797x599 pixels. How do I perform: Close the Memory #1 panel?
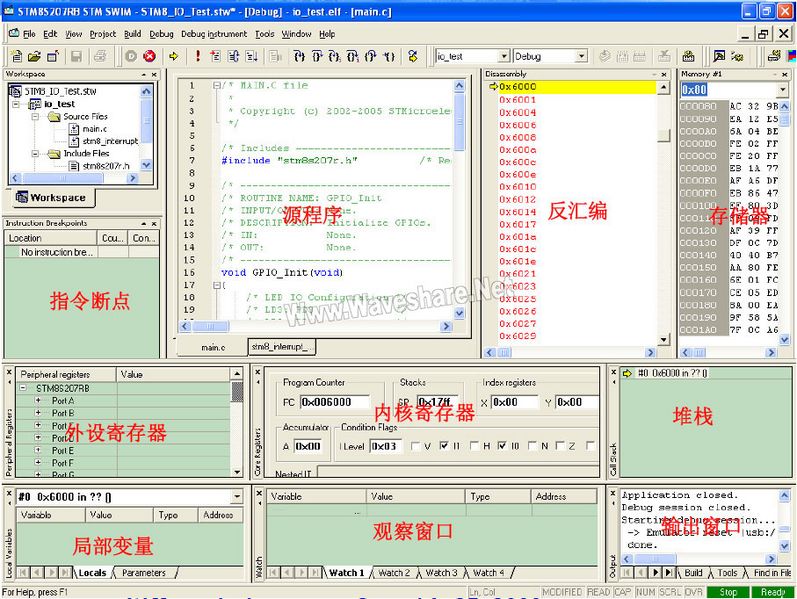pos(785,74)
